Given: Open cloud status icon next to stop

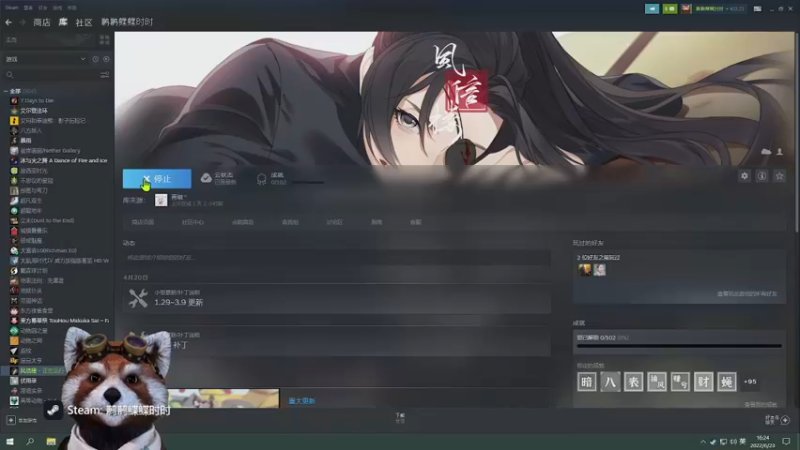Looking at the screenshot, I should 206,178.
